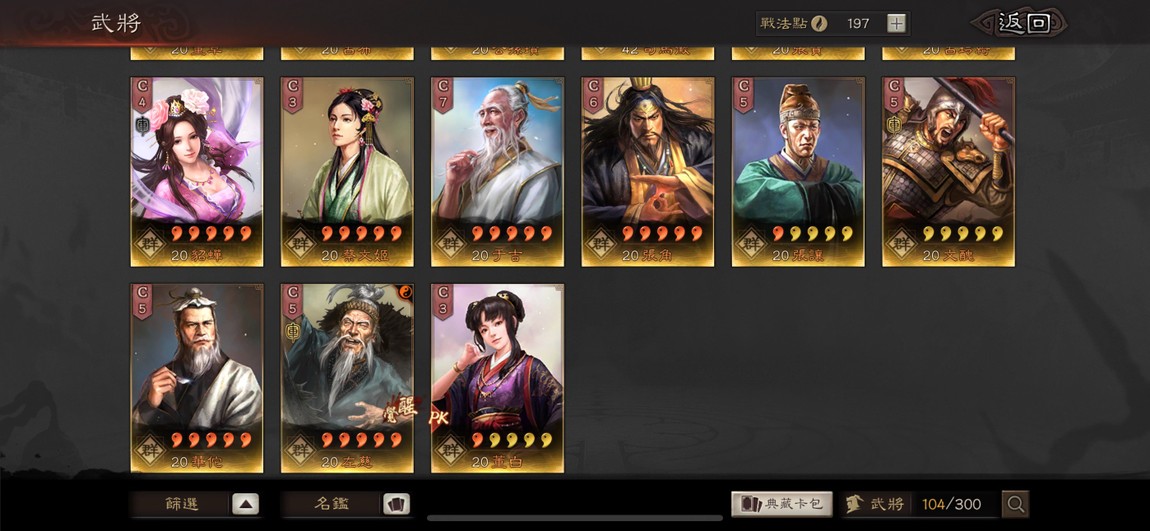
Task: Tap the magnifier search icon
Action: coord(1016,504)
